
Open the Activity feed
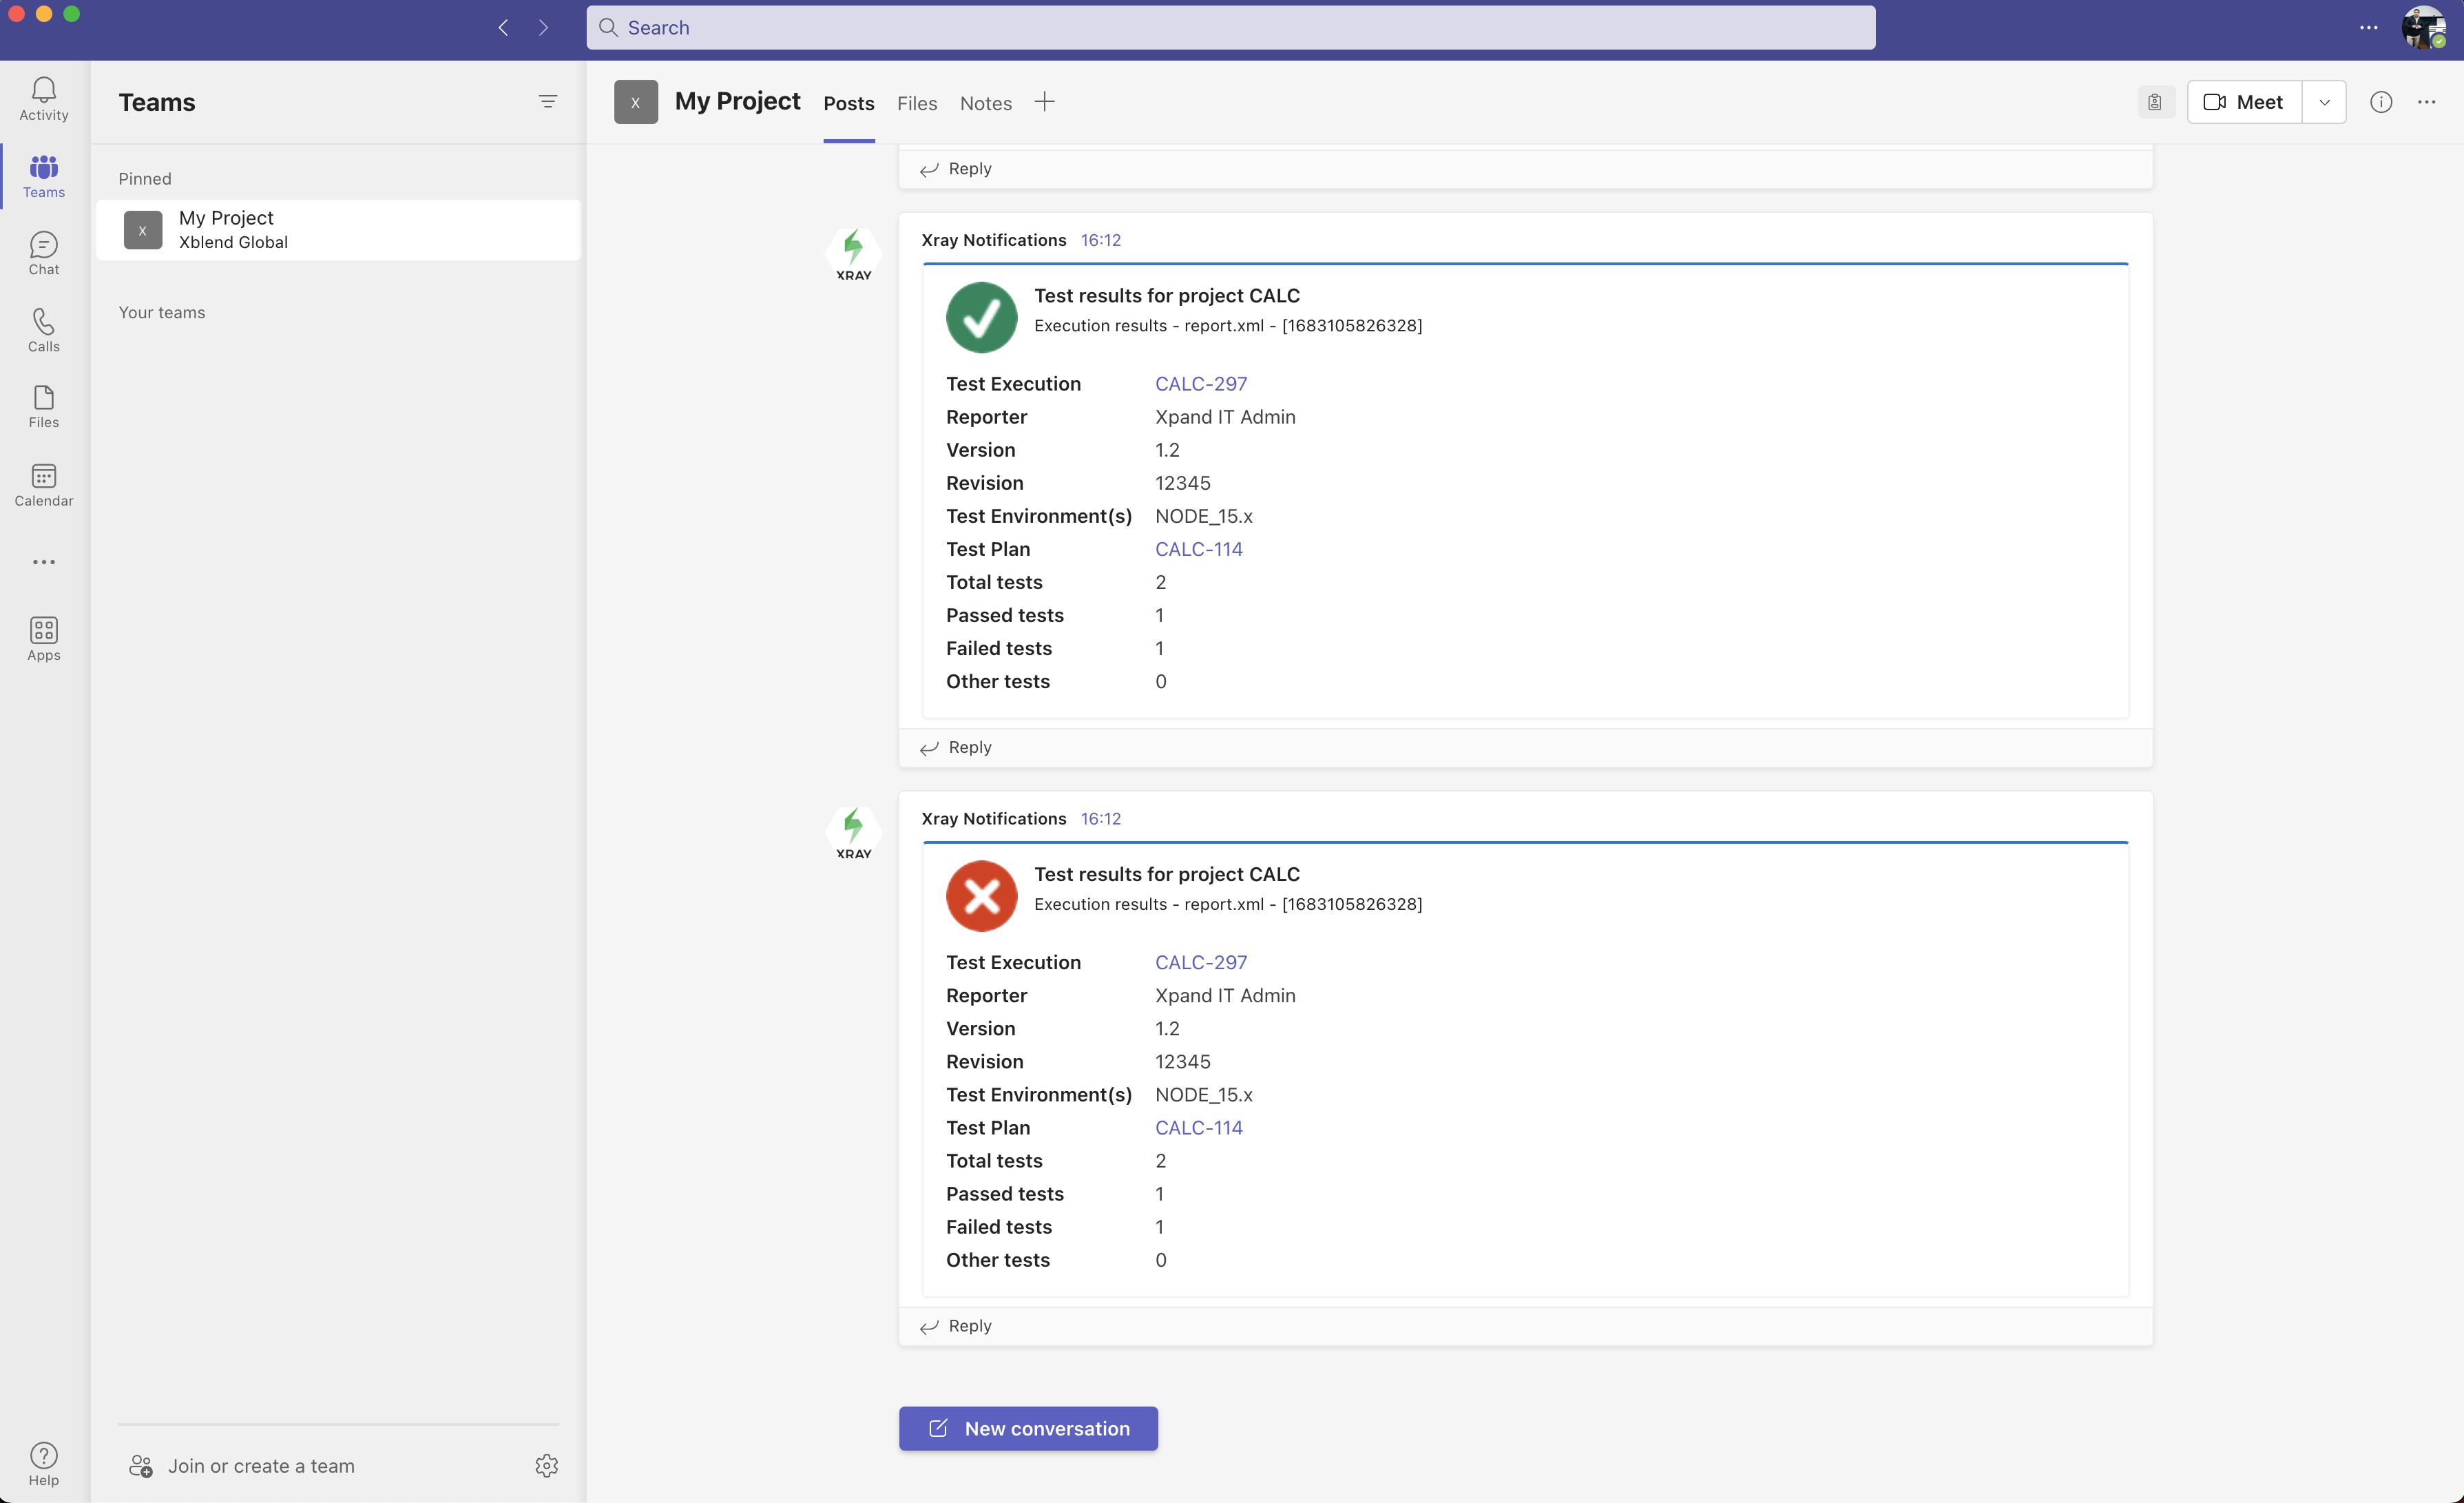[44, 99]
